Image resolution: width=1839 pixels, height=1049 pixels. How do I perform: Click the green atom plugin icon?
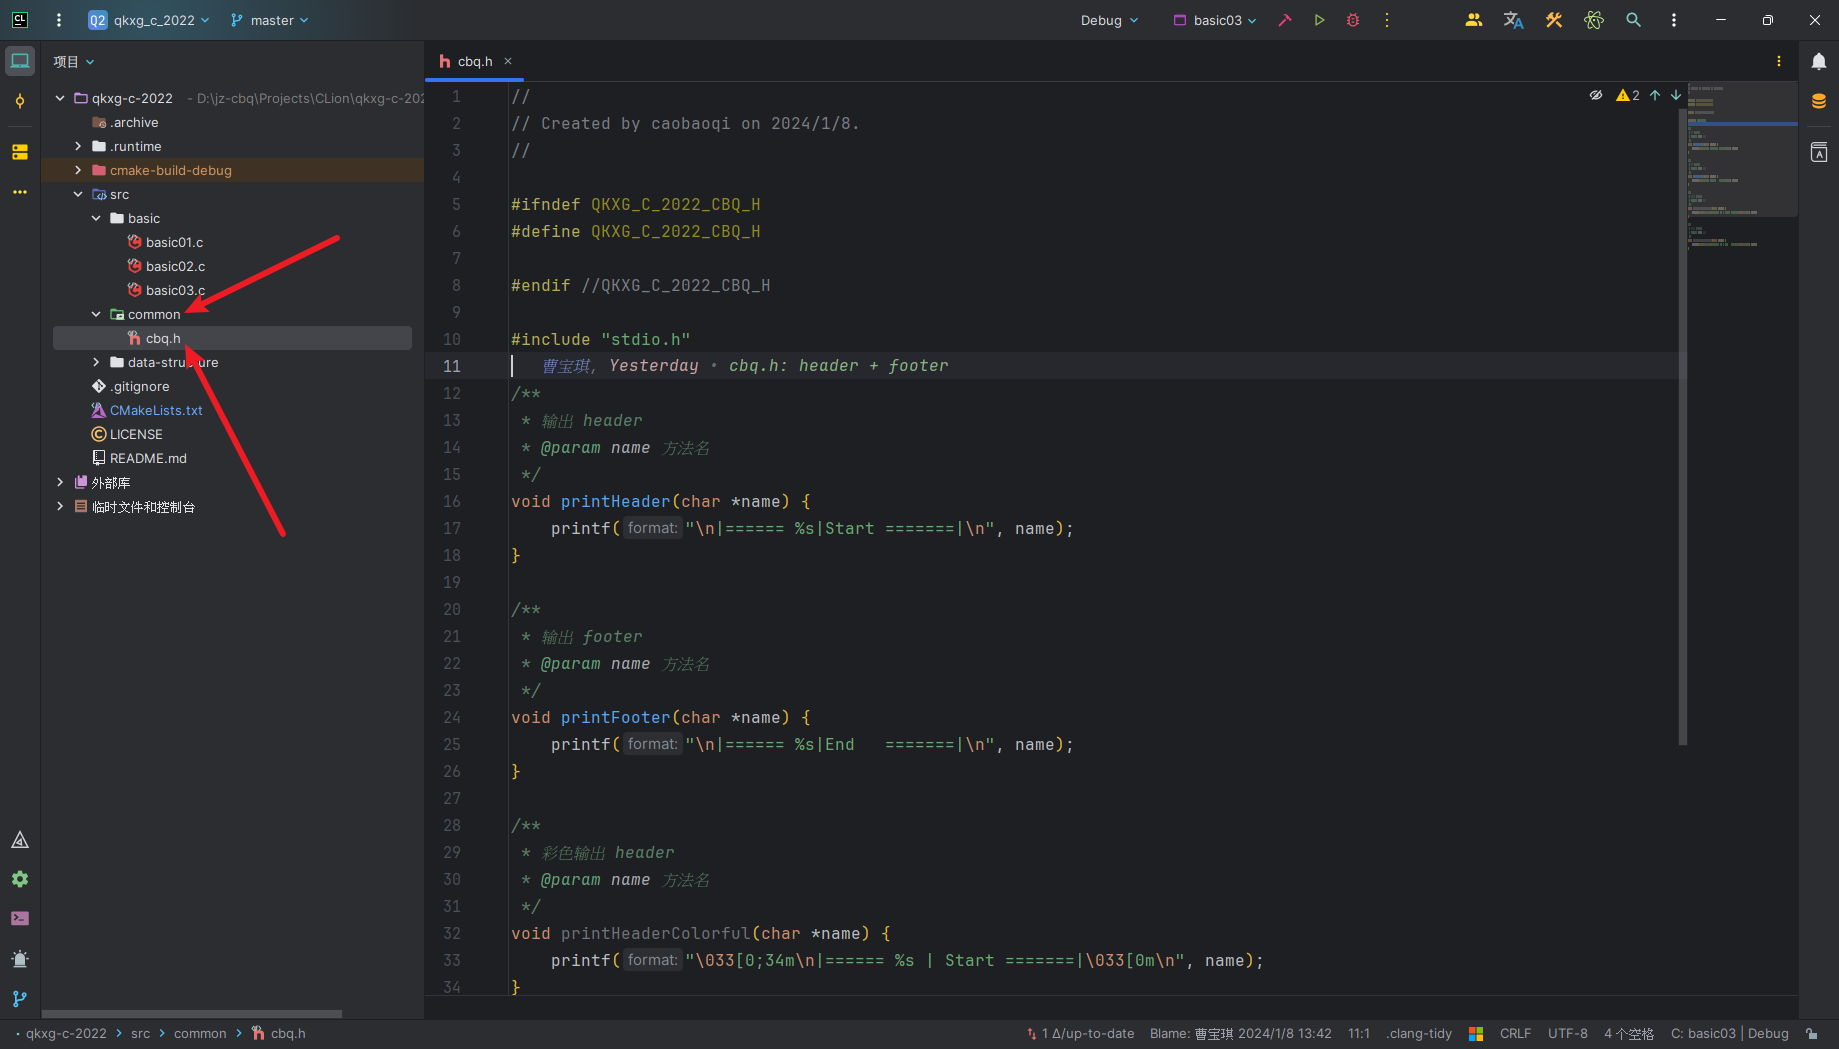point(1594,20)
